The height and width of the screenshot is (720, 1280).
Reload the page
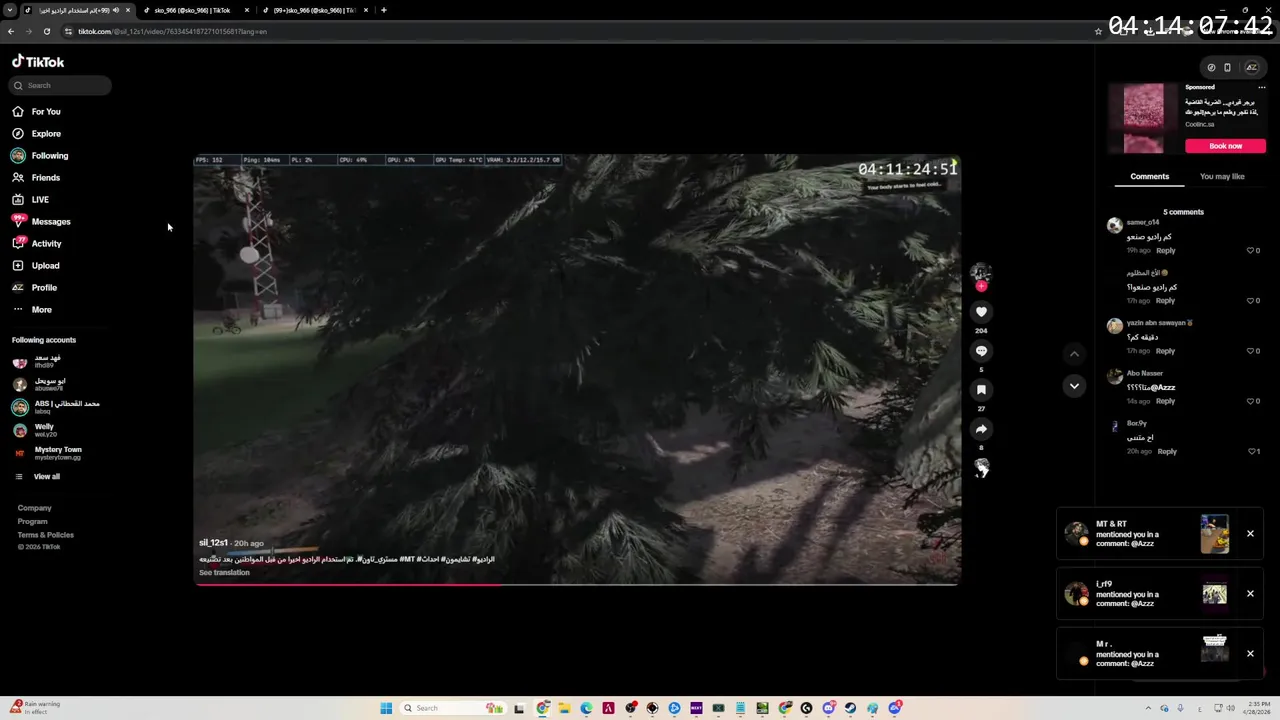(46, 32)
